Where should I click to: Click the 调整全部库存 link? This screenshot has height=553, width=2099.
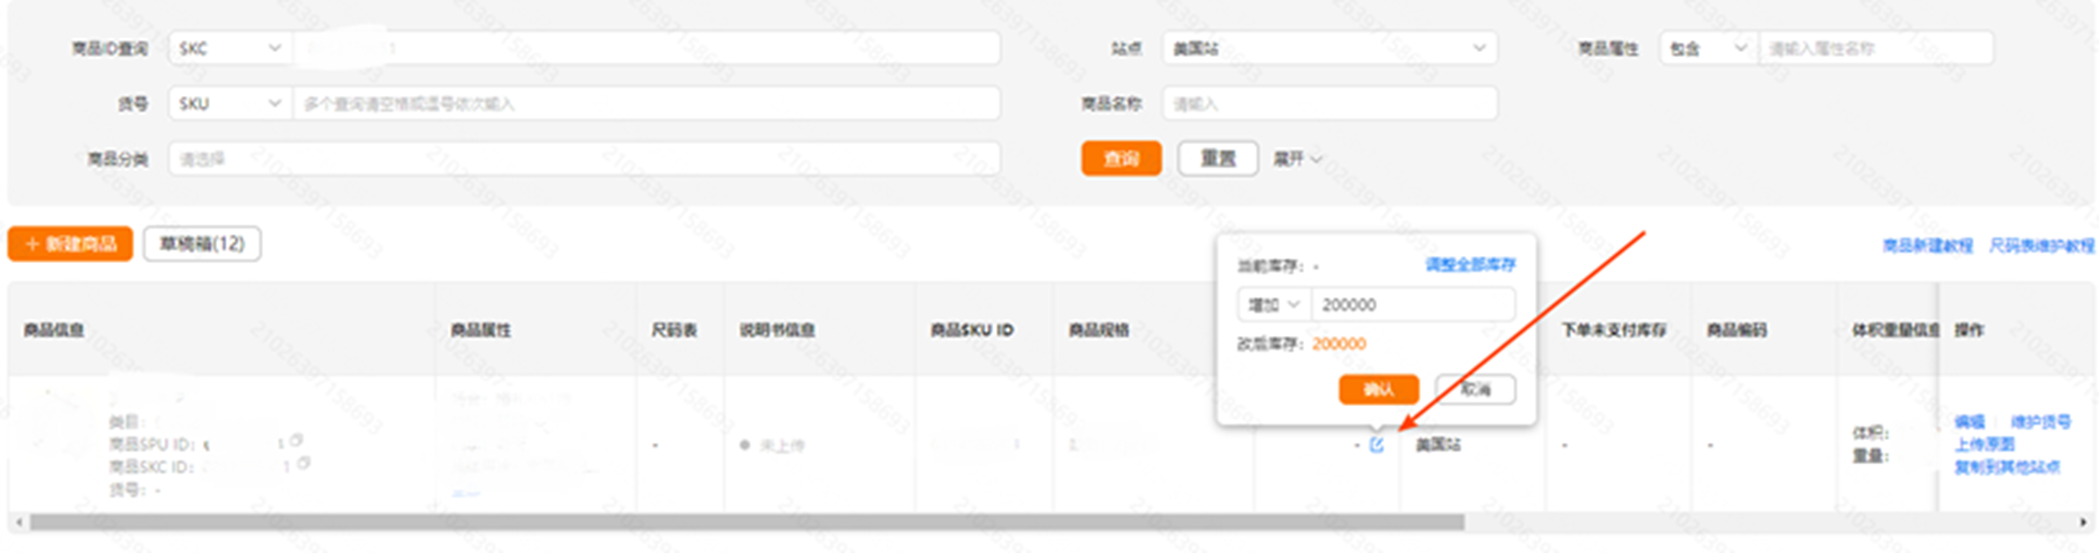click(x=1470, y=265)
